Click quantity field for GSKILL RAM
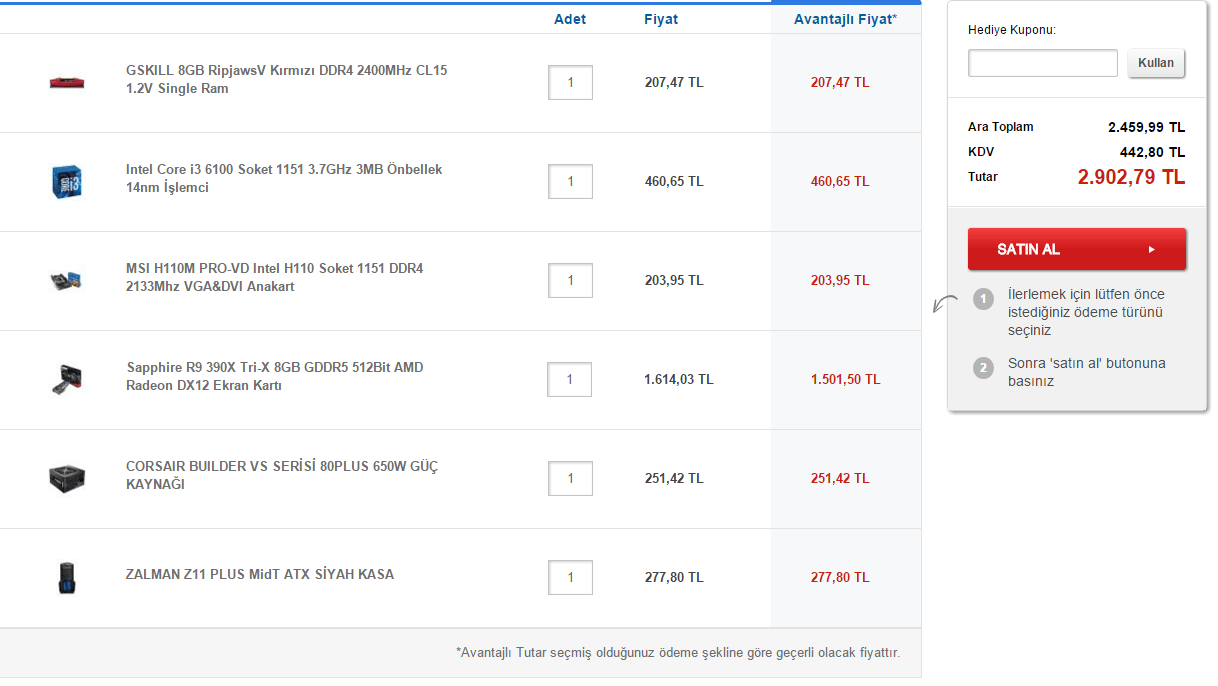Viewport: 1218px width, 686px height. click(570, 82)
